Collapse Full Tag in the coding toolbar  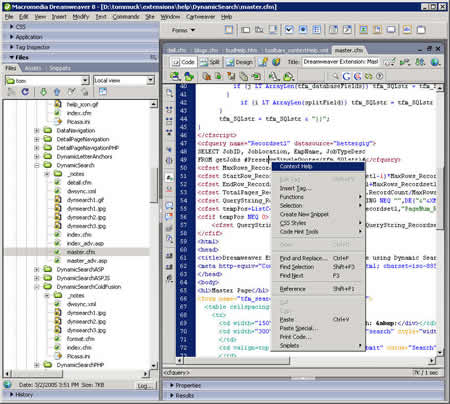(x=169, y=109)
